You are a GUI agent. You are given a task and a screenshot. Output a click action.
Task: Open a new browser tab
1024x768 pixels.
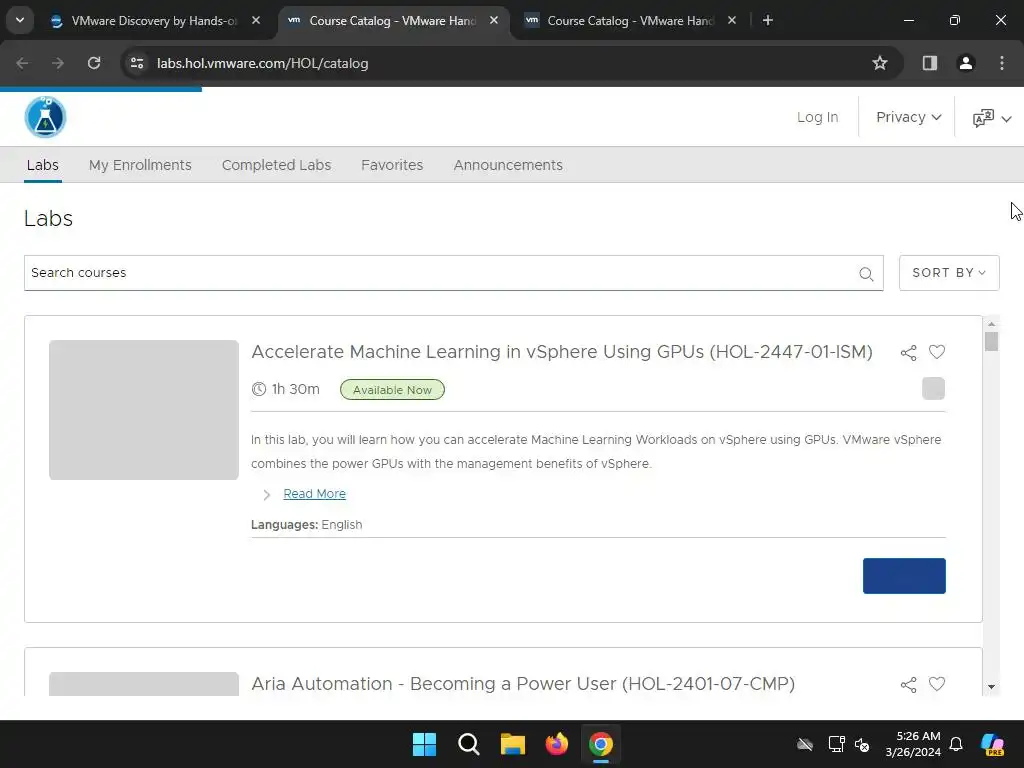click(768, 20)
